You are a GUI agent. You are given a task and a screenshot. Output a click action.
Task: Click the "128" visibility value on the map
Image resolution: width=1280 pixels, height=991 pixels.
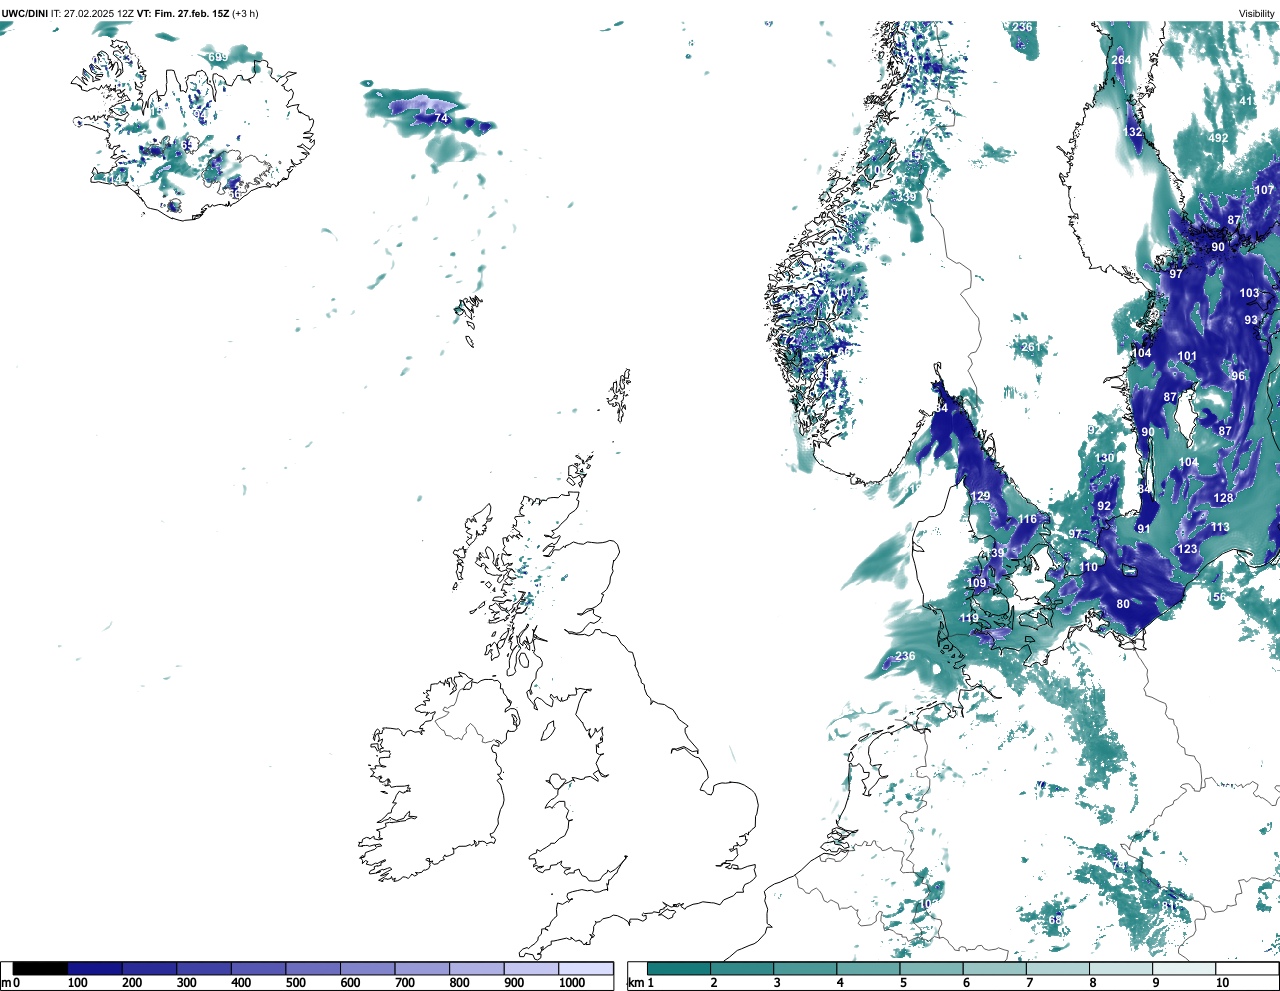1224,498
